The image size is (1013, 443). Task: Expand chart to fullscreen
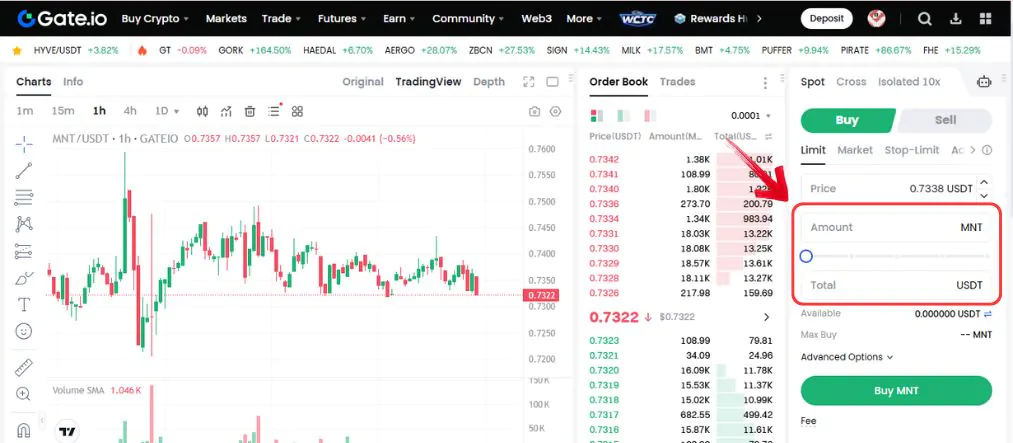click(x=529, y=82)
